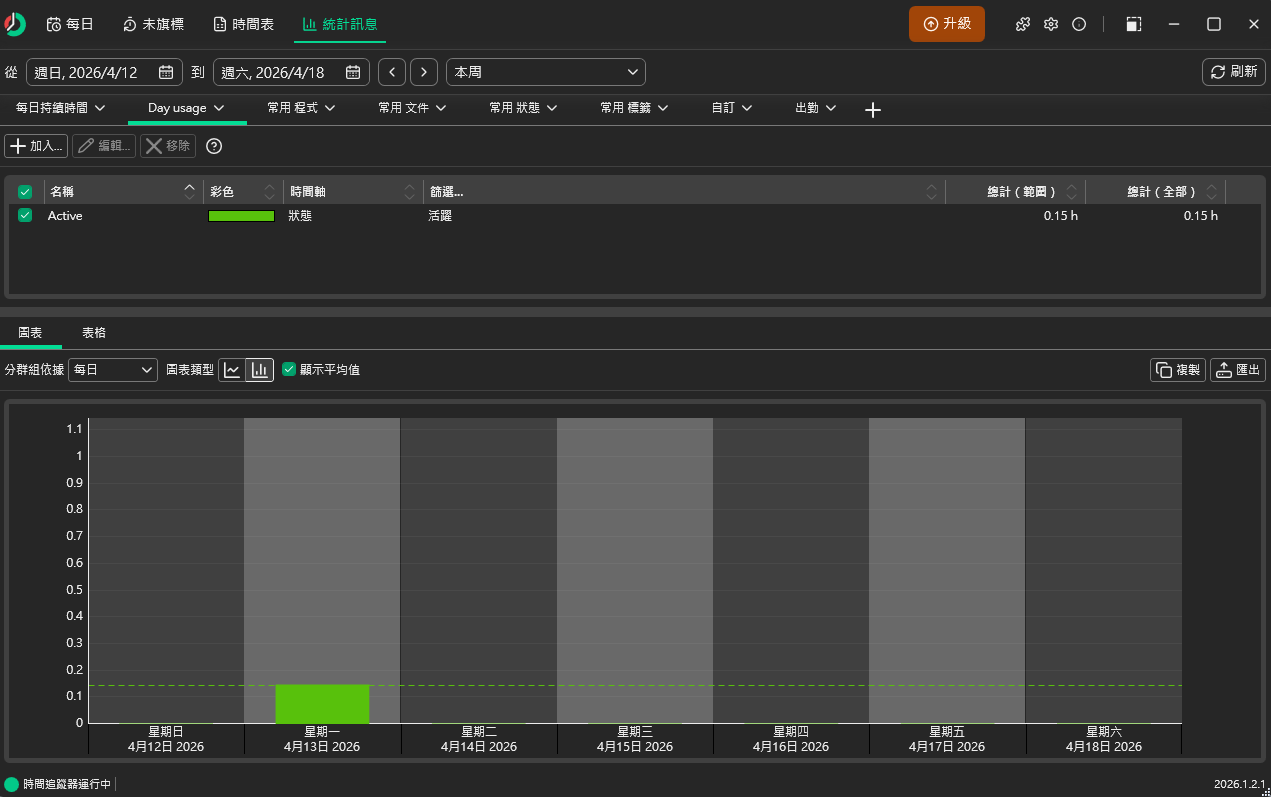Open calendar picker for start date
Screen dimensions: 1271x797
pos(166,72)
